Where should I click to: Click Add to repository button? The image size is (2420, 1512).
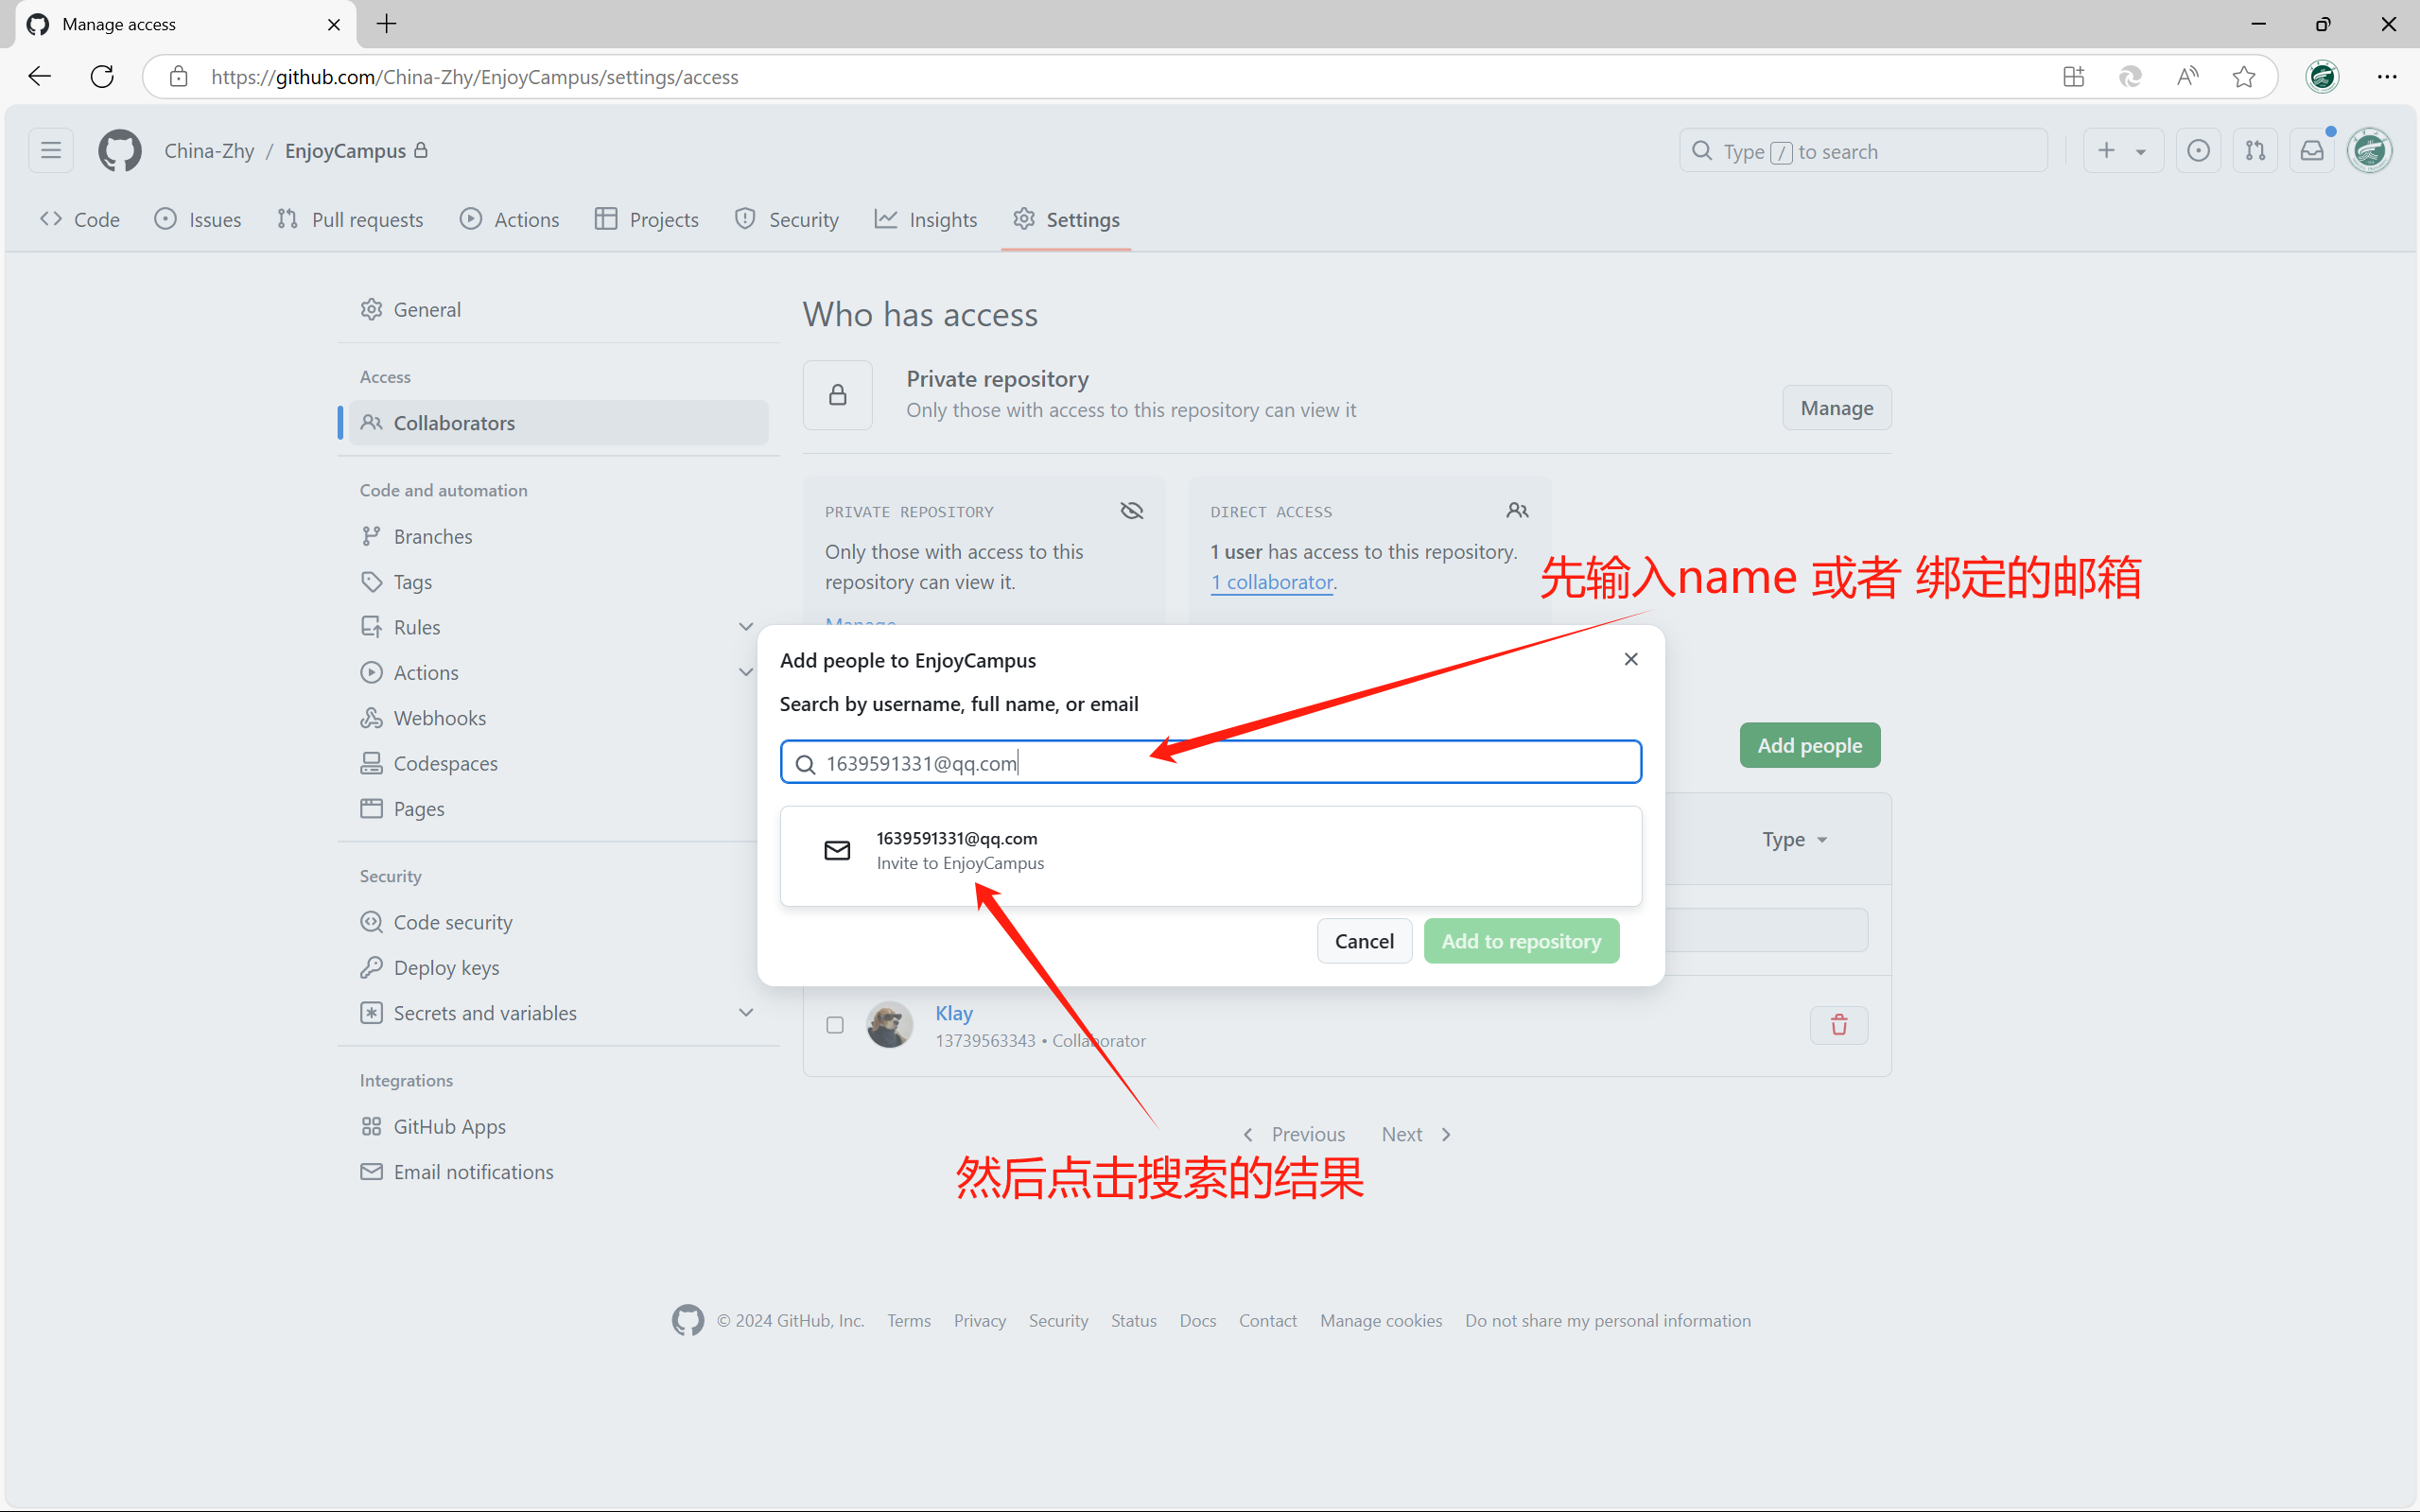tap(1521, 941)
